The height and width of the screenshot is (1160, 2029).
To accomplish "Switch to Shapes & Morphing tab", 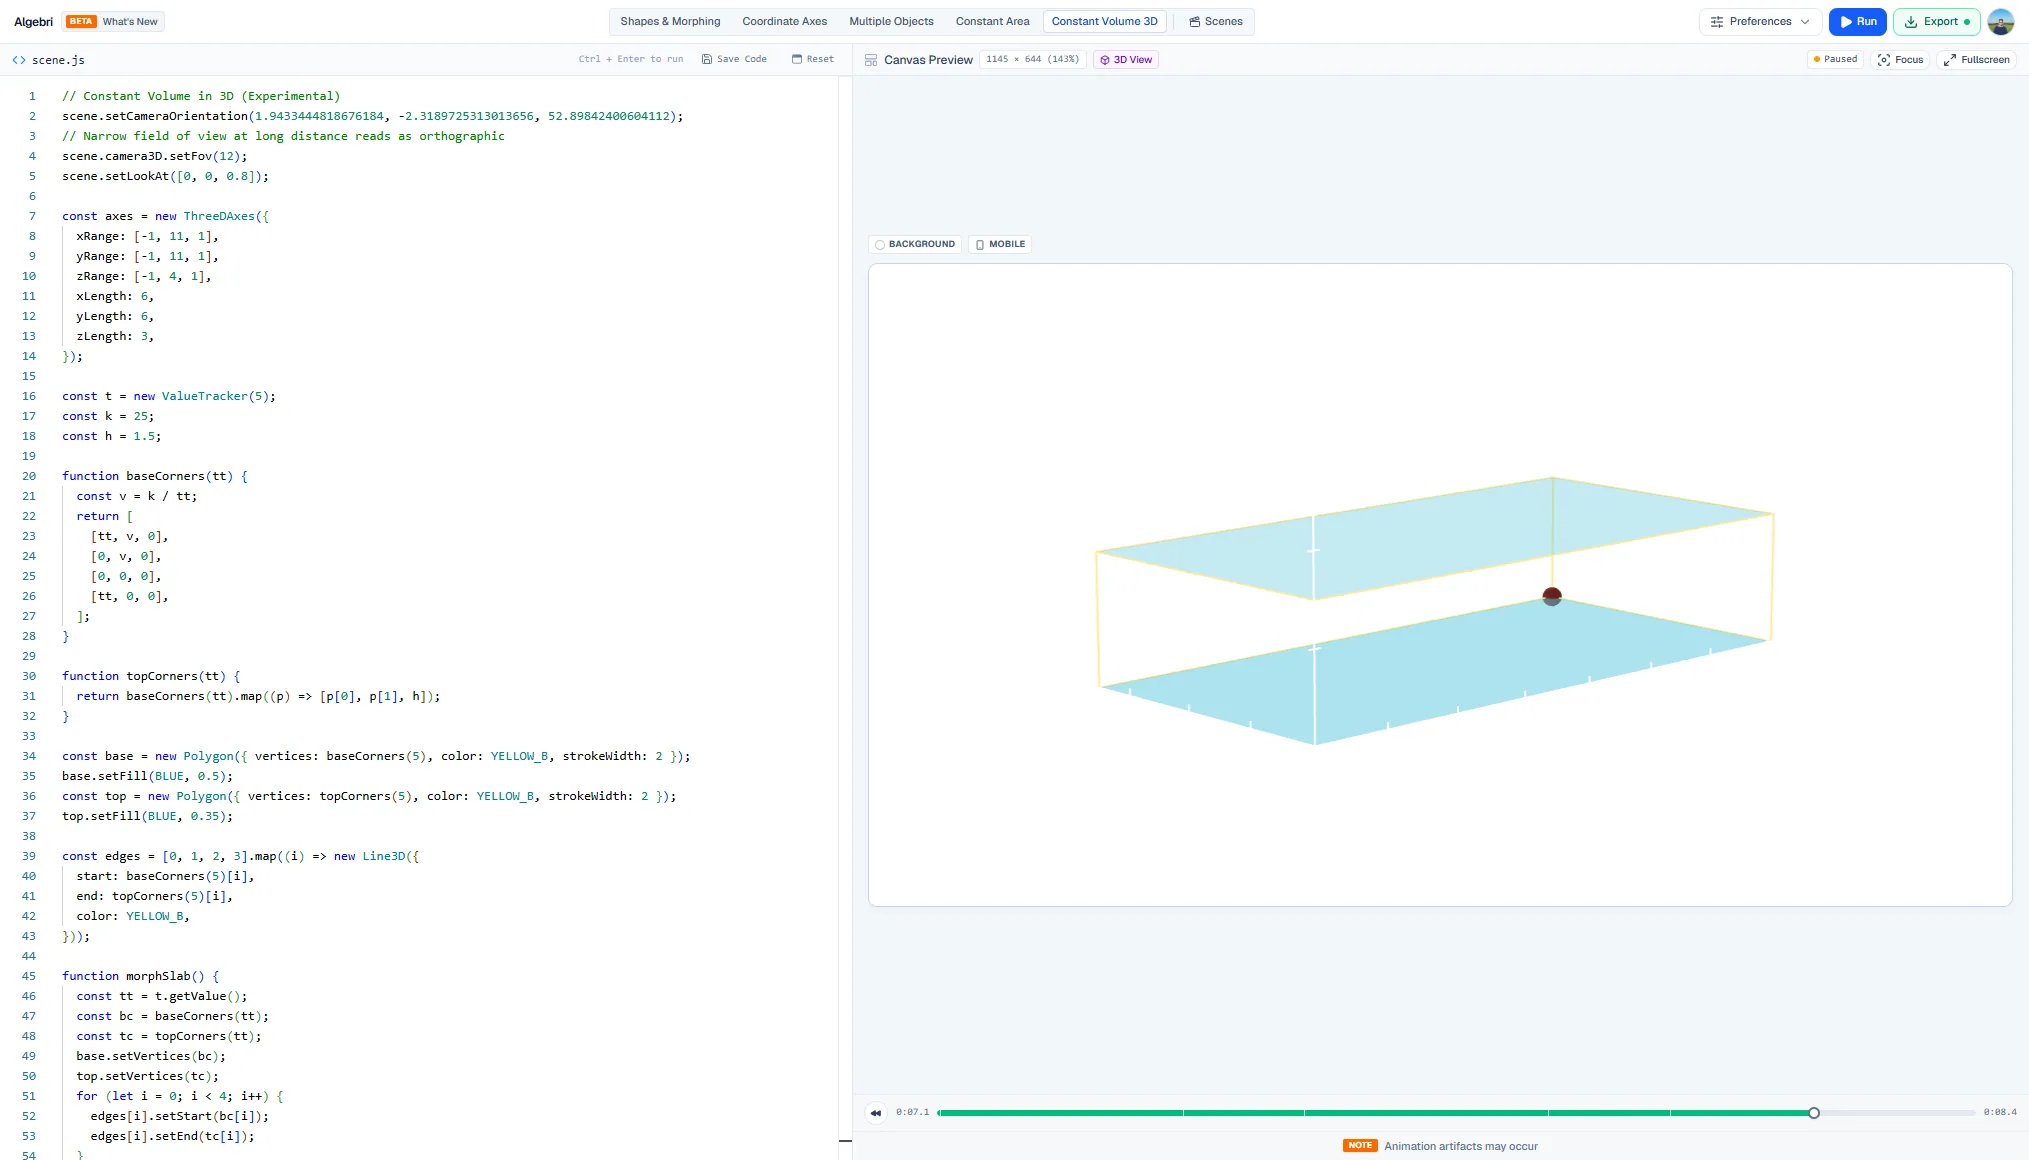I will point(670,22).
